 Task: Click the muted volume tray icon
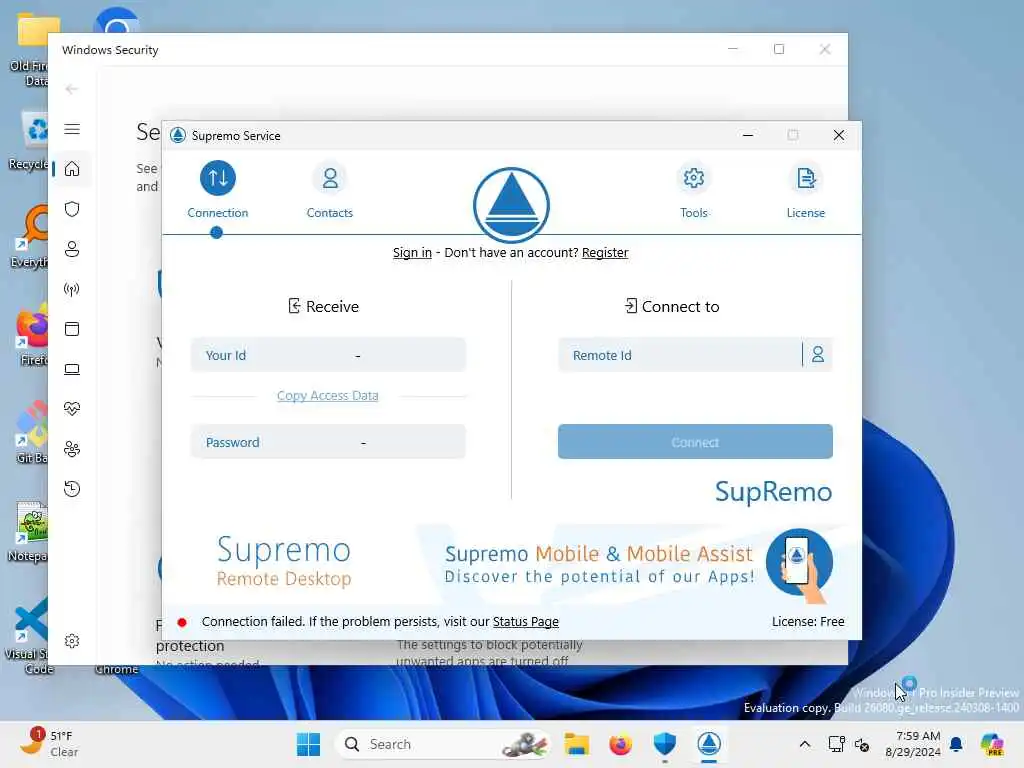coord(862,744)
